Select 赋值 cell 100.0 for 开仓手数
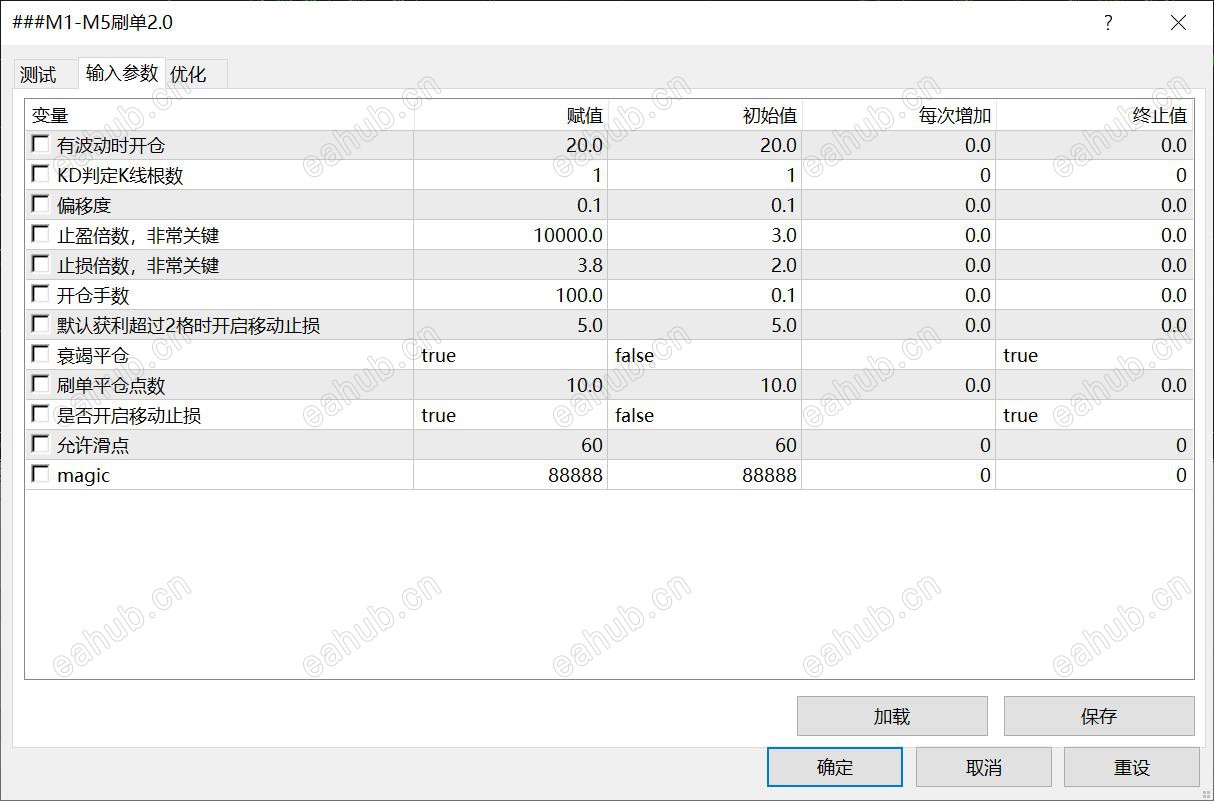Image resolution: width=1214 pixels, height=801 pixels. point(511,295)
